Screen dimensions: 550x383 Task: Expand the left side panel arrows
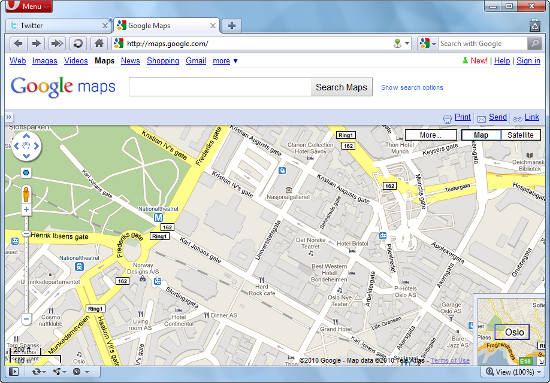pos(9,117)
